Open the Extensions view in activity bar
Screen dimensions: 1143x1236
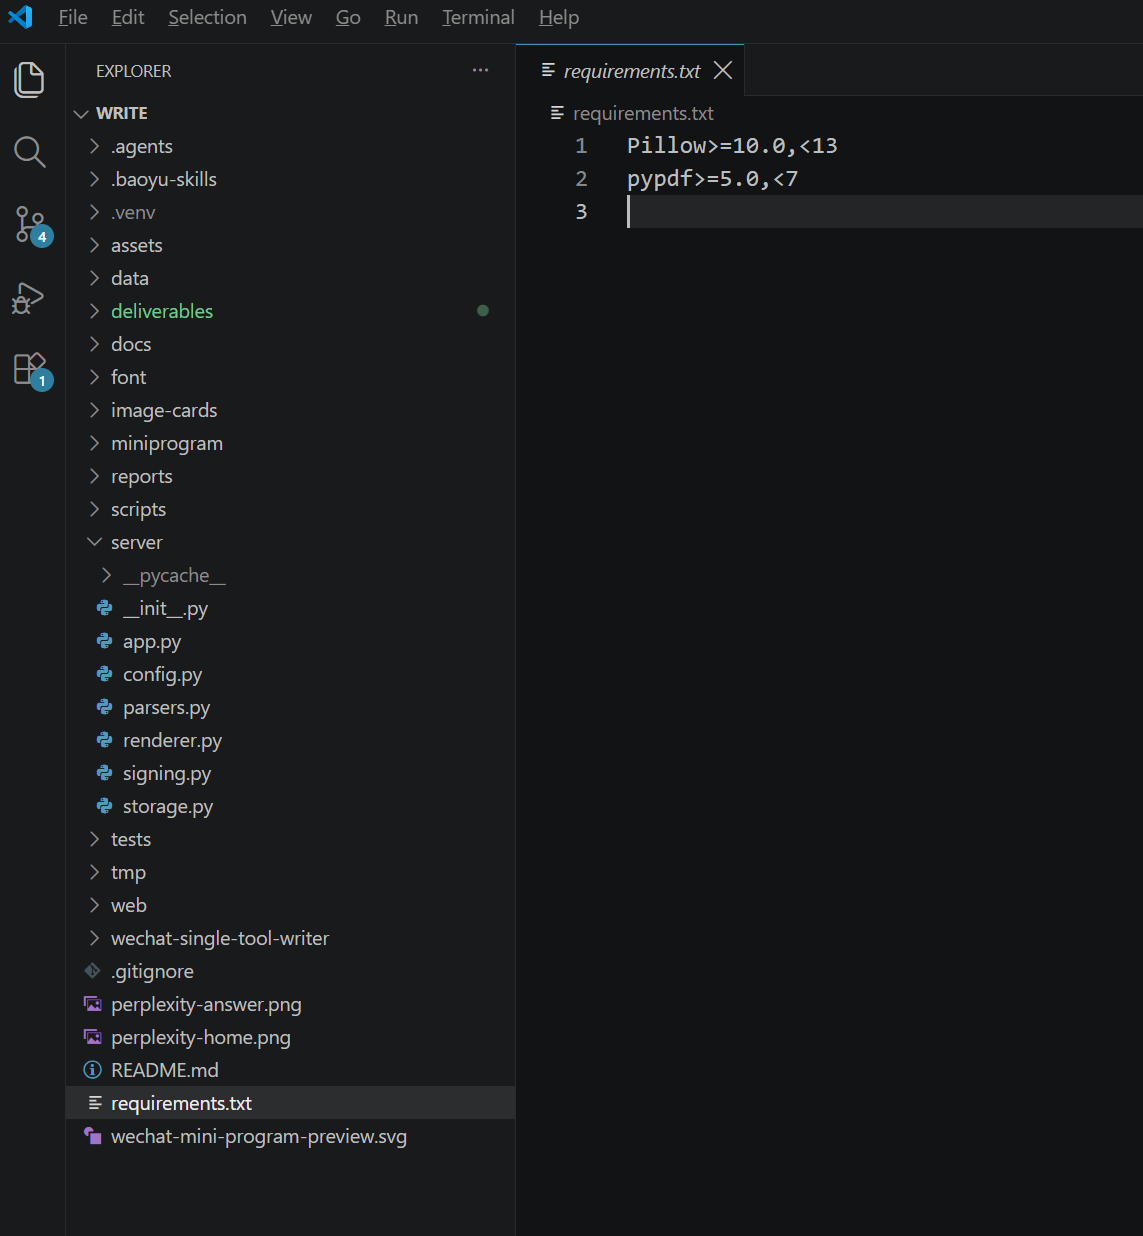pos(31,369)
